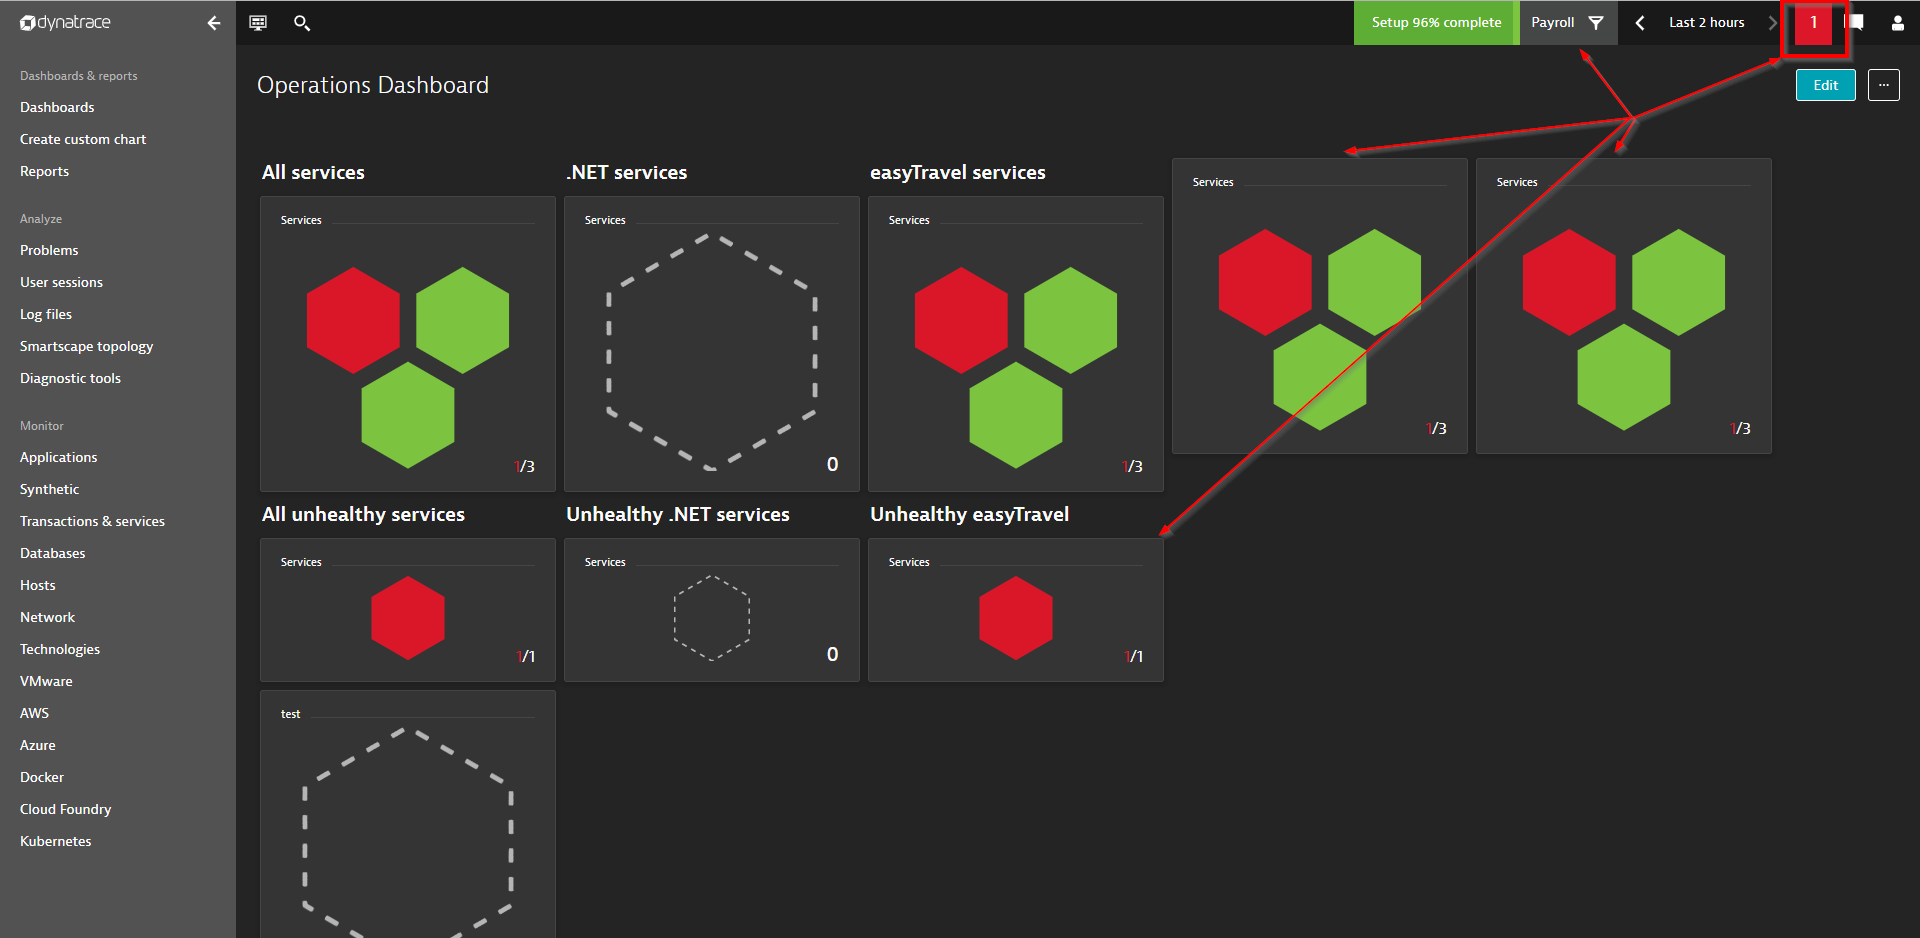This screenshot has height=938, width=1920.
Task: Click dashed hexagon in test tile
Action: coord(407,835)
